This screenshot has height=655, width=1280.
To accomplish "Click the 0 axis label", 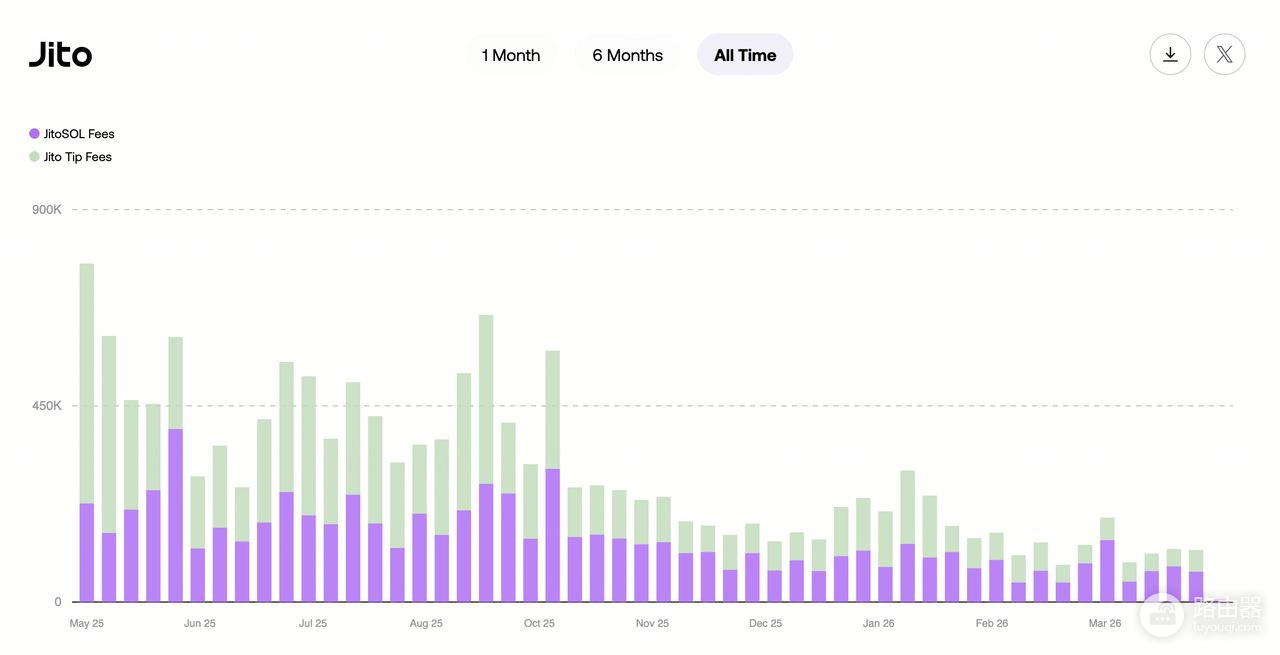I will tap(58, 602).
